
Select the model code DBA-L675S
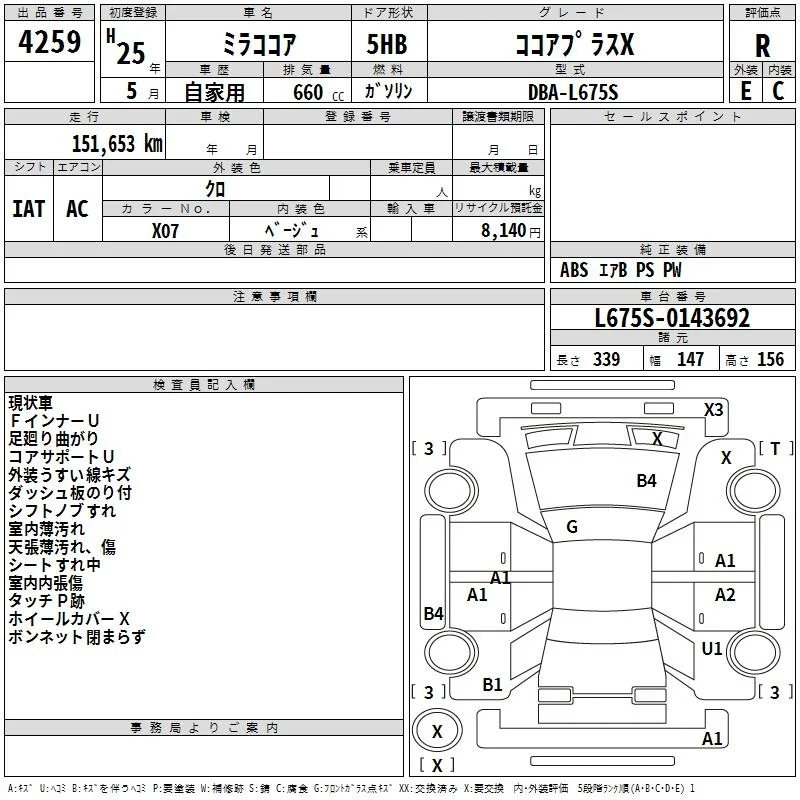pyautogui.click(x=573, y=92)
